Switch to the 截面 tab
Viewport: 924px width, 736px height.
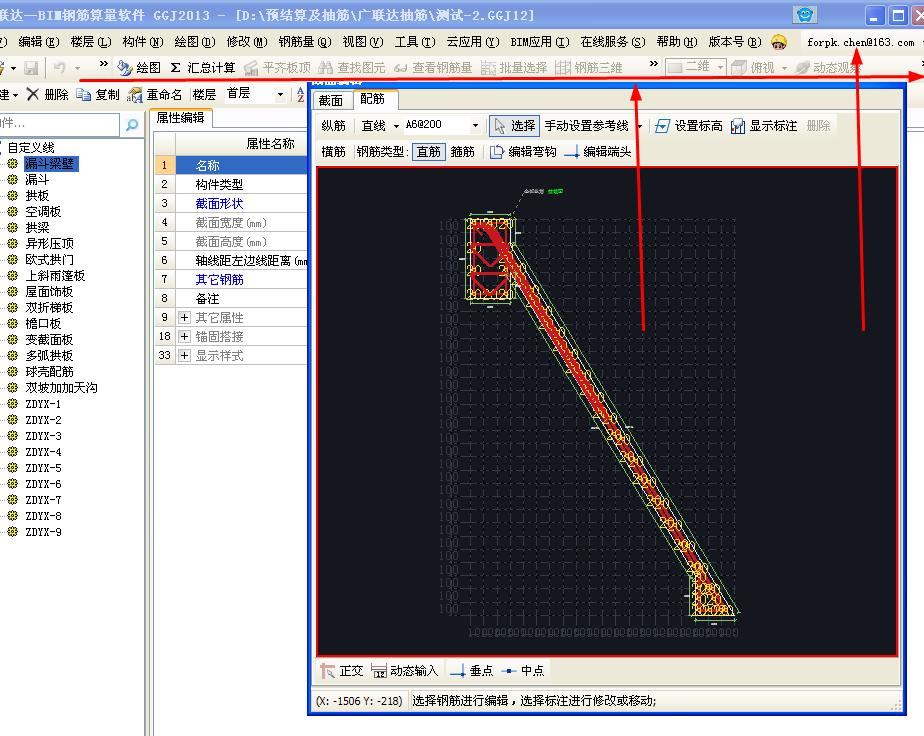click(331, 100)
